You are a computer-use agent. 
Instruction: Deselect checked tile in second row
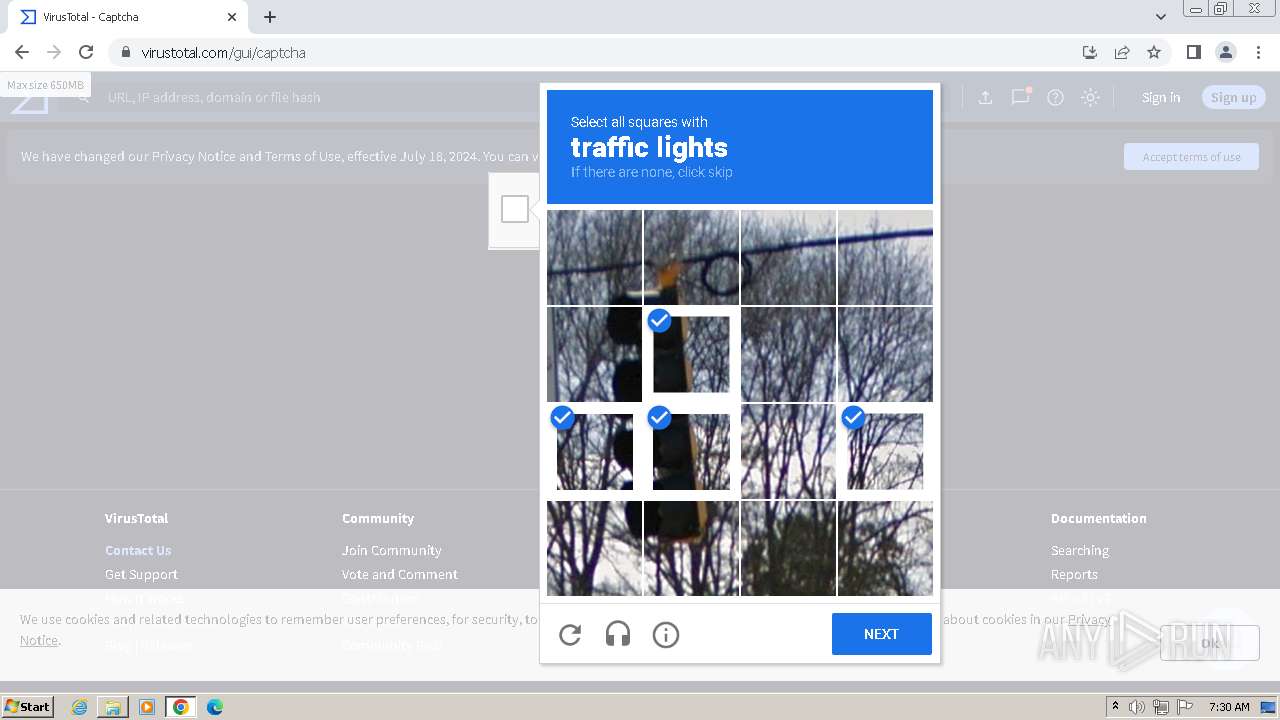click(x=691, y=354)
